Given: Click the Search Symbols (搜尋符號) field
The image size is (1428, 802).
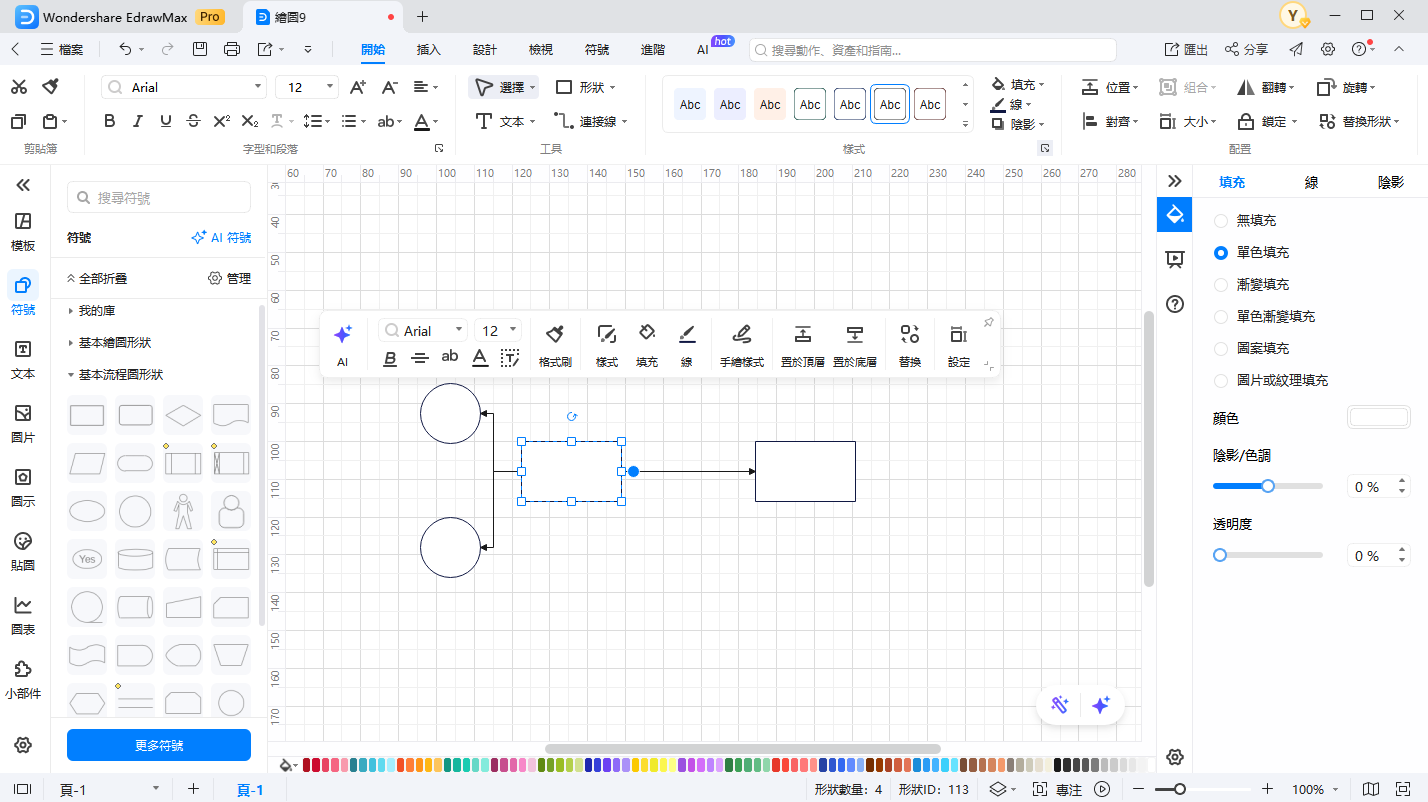Looking at the screenshot, I should (x=159, y=198).
